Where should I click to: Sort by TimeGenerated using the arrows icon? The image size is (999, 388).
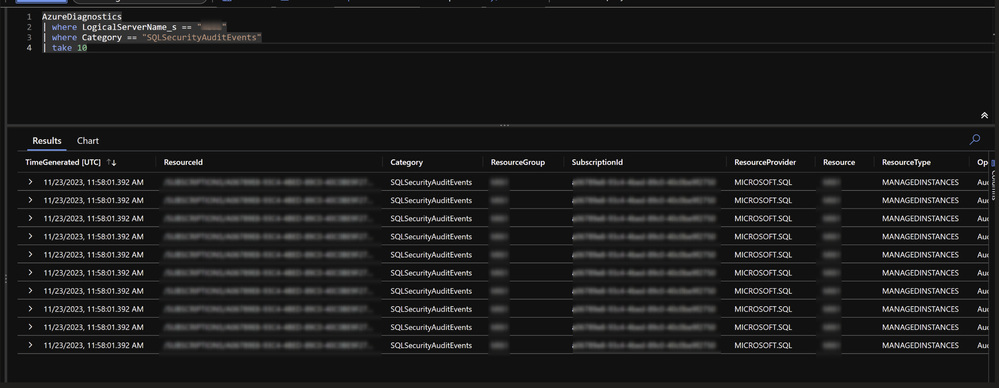coord(111,162)
